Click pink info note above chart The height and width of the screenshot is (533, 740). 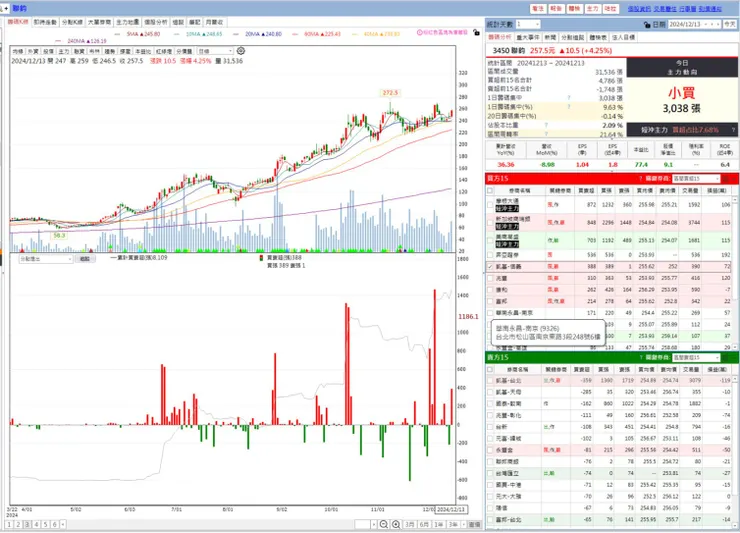point(442,33)
